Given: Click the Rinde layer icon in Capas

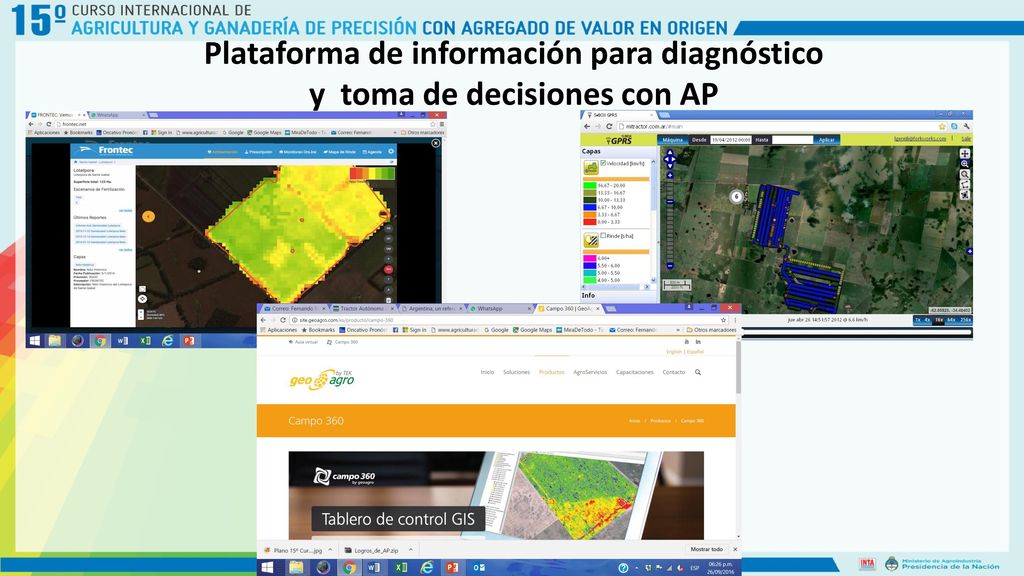Looking at the screenshot, I should pos(590,240).
